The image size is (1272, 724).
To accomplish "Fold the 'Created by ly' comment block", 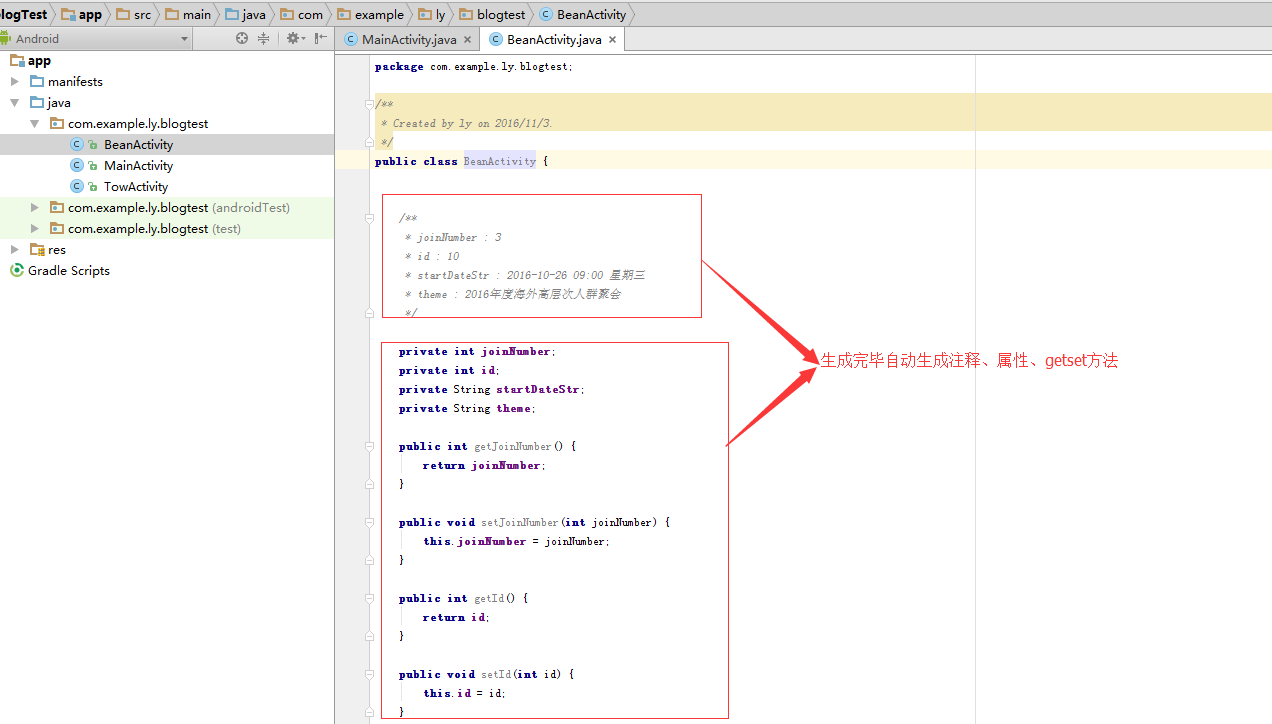I will click(x=369, y=104).
